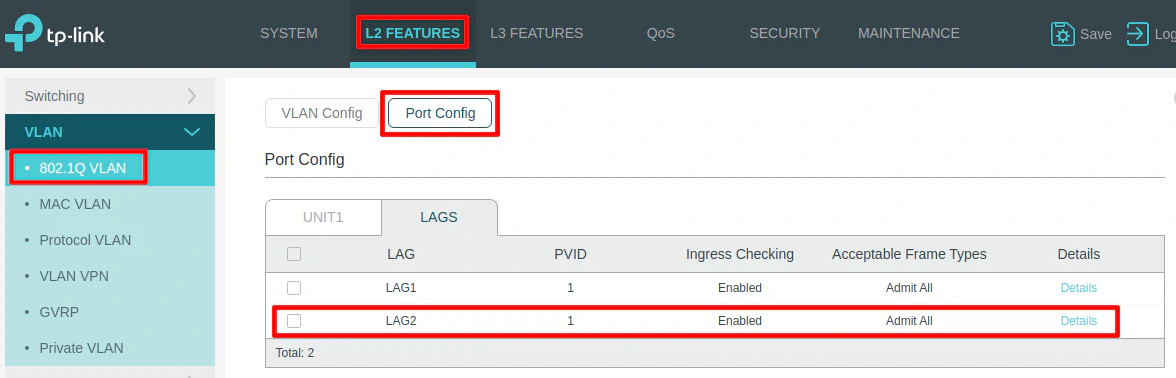The image size is (1176, 378).
Task: Click the LAG2 cell
Action: pos(401,321)
